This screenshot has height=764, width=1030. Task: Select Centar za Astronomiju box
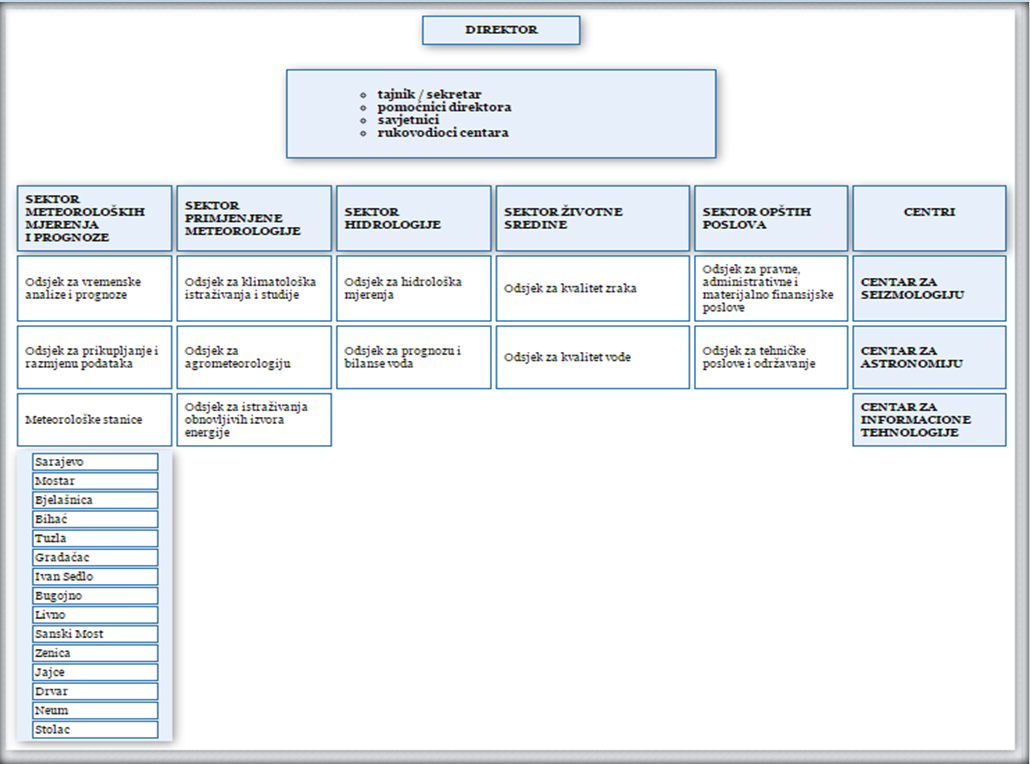coord(929,357)
